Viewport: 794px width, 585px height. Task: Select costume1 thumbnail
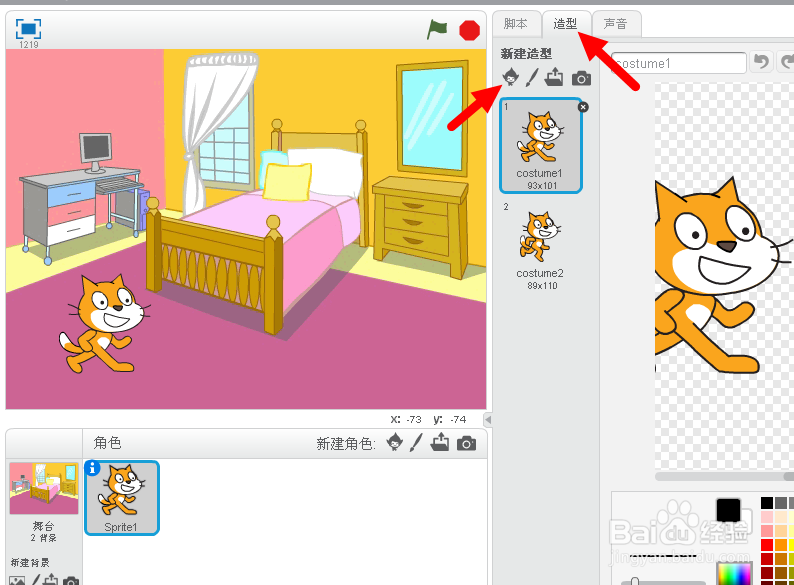pos(541,145)
